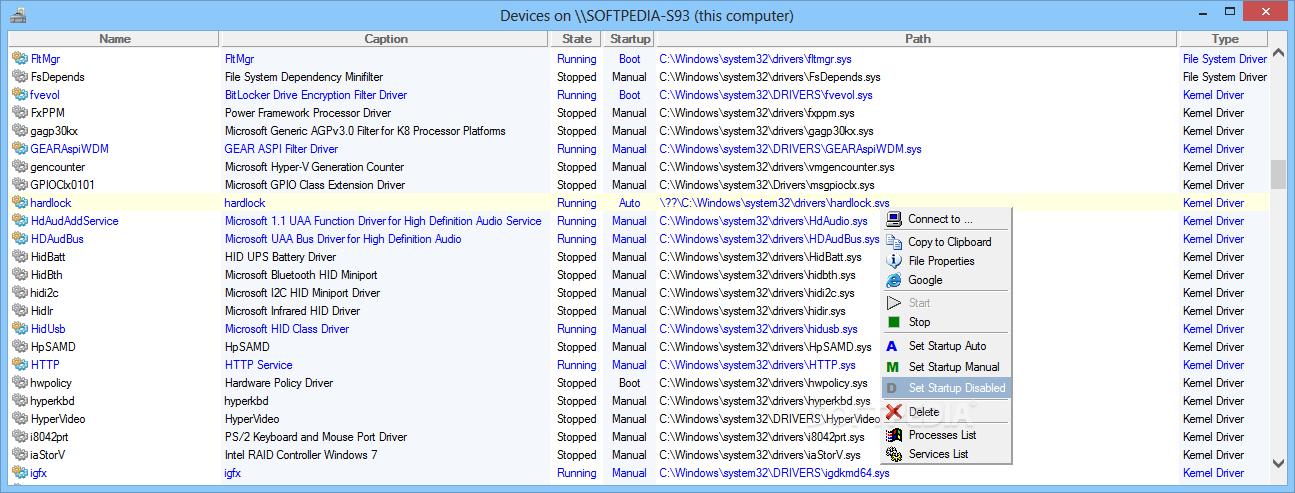
Task: Click the File Properties info icon
Action: pos(894,261)
